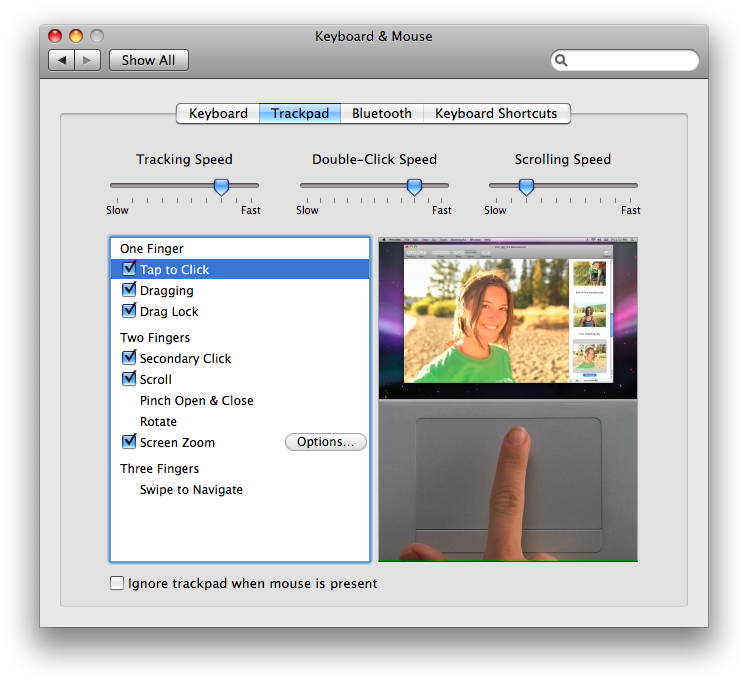
Task: Click the Scrolling Speed slider knob
Action: click(526, 186)
